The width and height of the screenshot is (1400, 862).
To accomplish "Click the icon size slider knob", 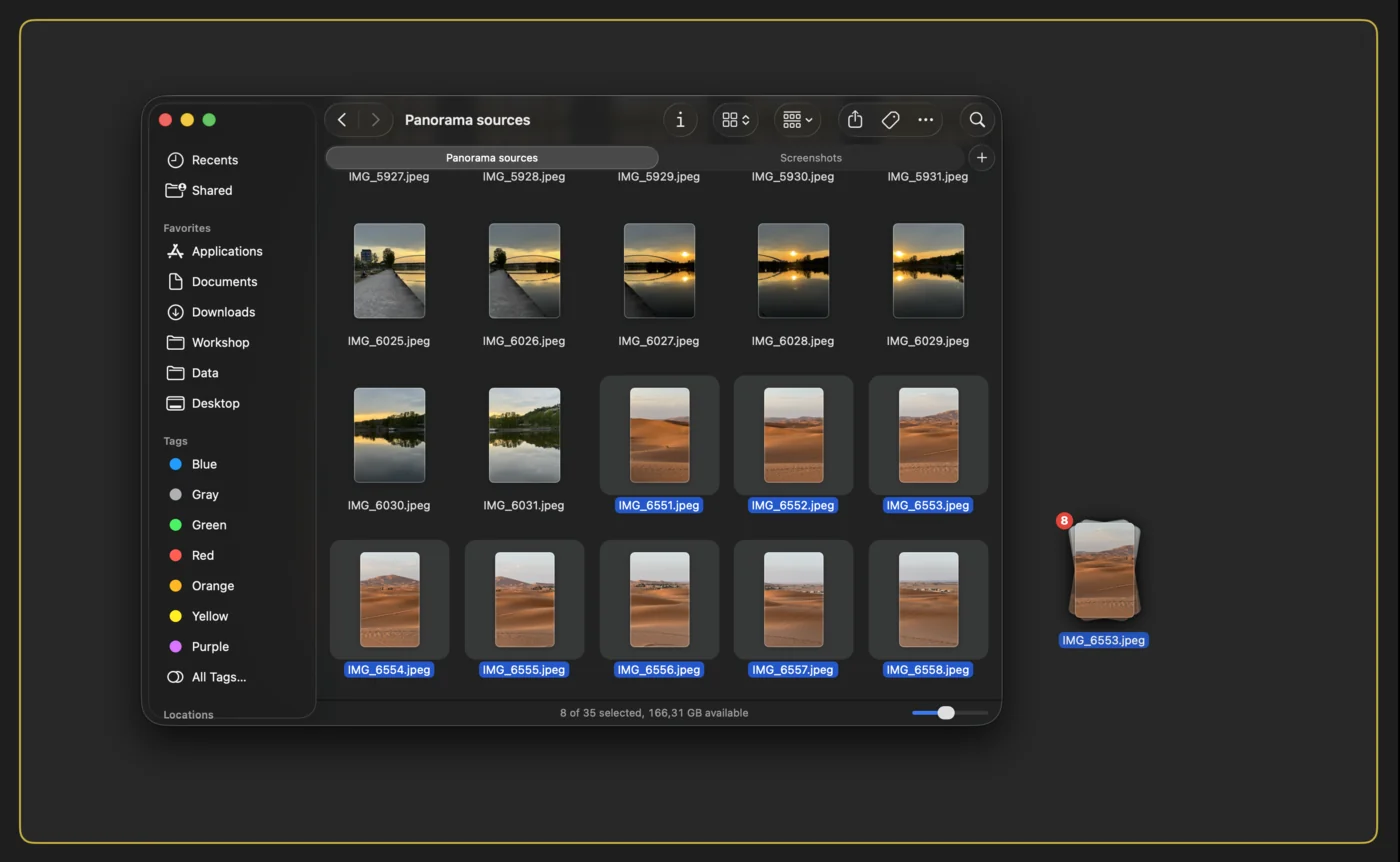I will coord(946,713).
